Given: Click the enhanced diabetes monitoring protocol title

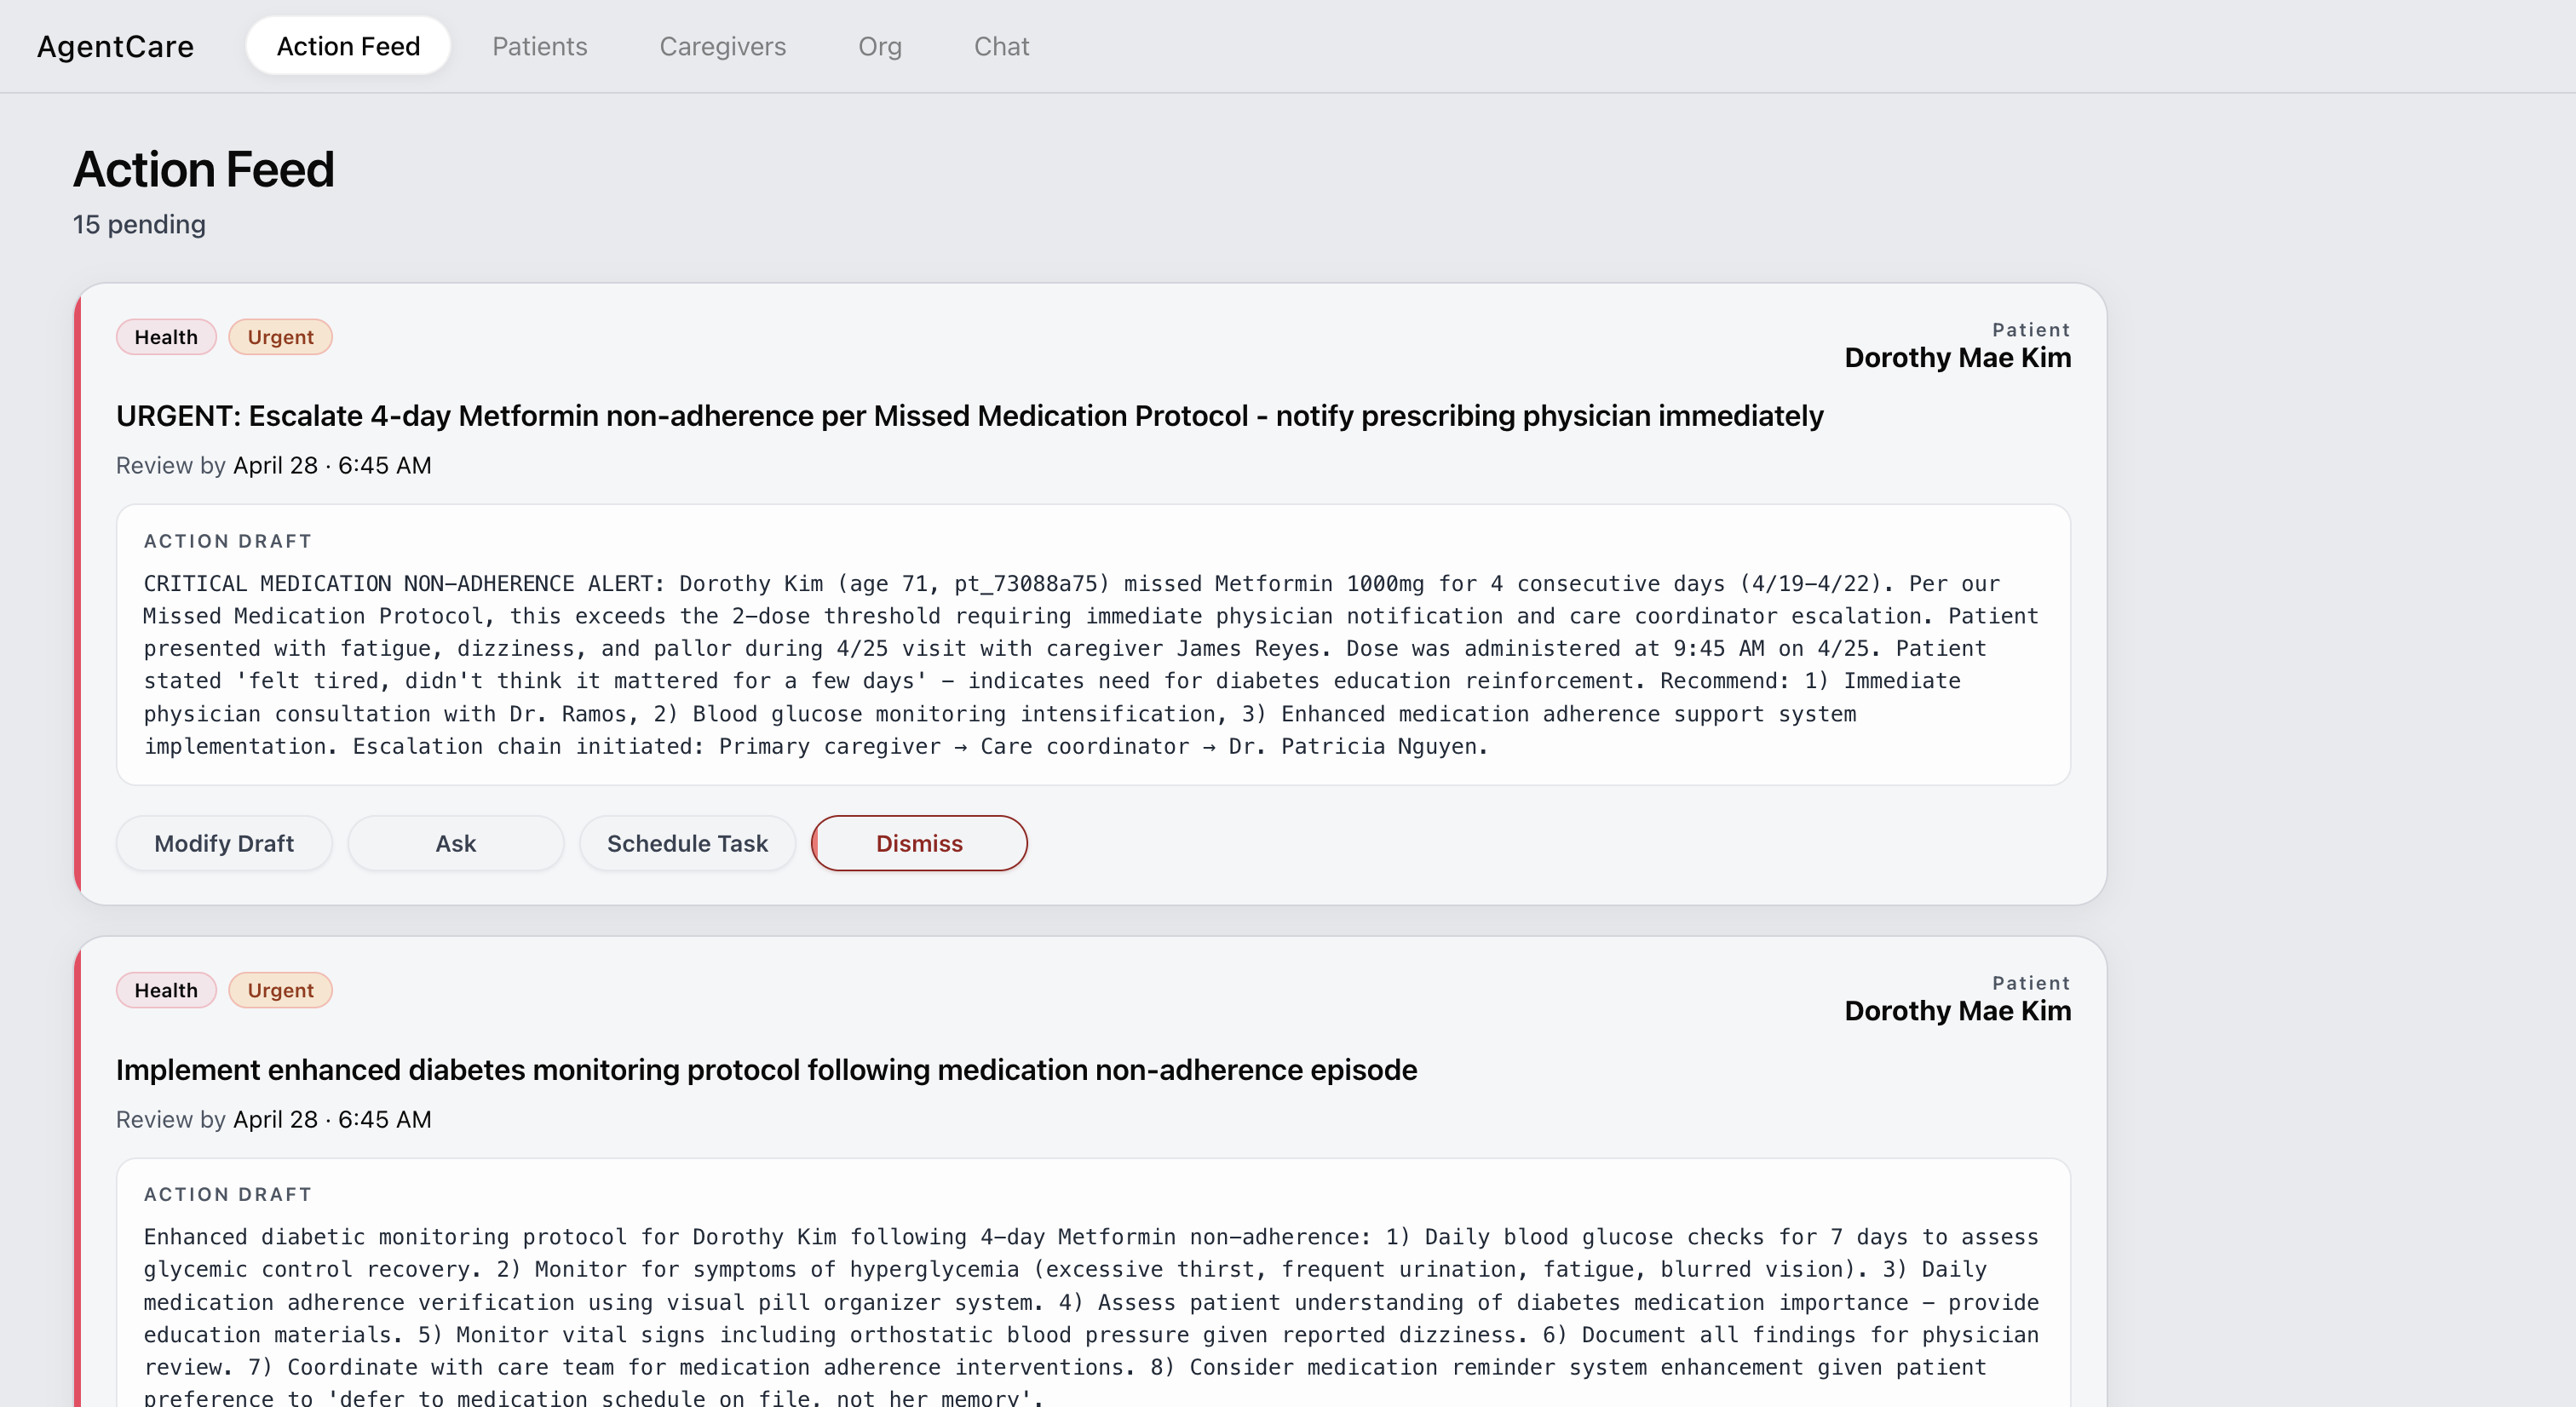Looking at the screenshot, I should pos(766,1070).
